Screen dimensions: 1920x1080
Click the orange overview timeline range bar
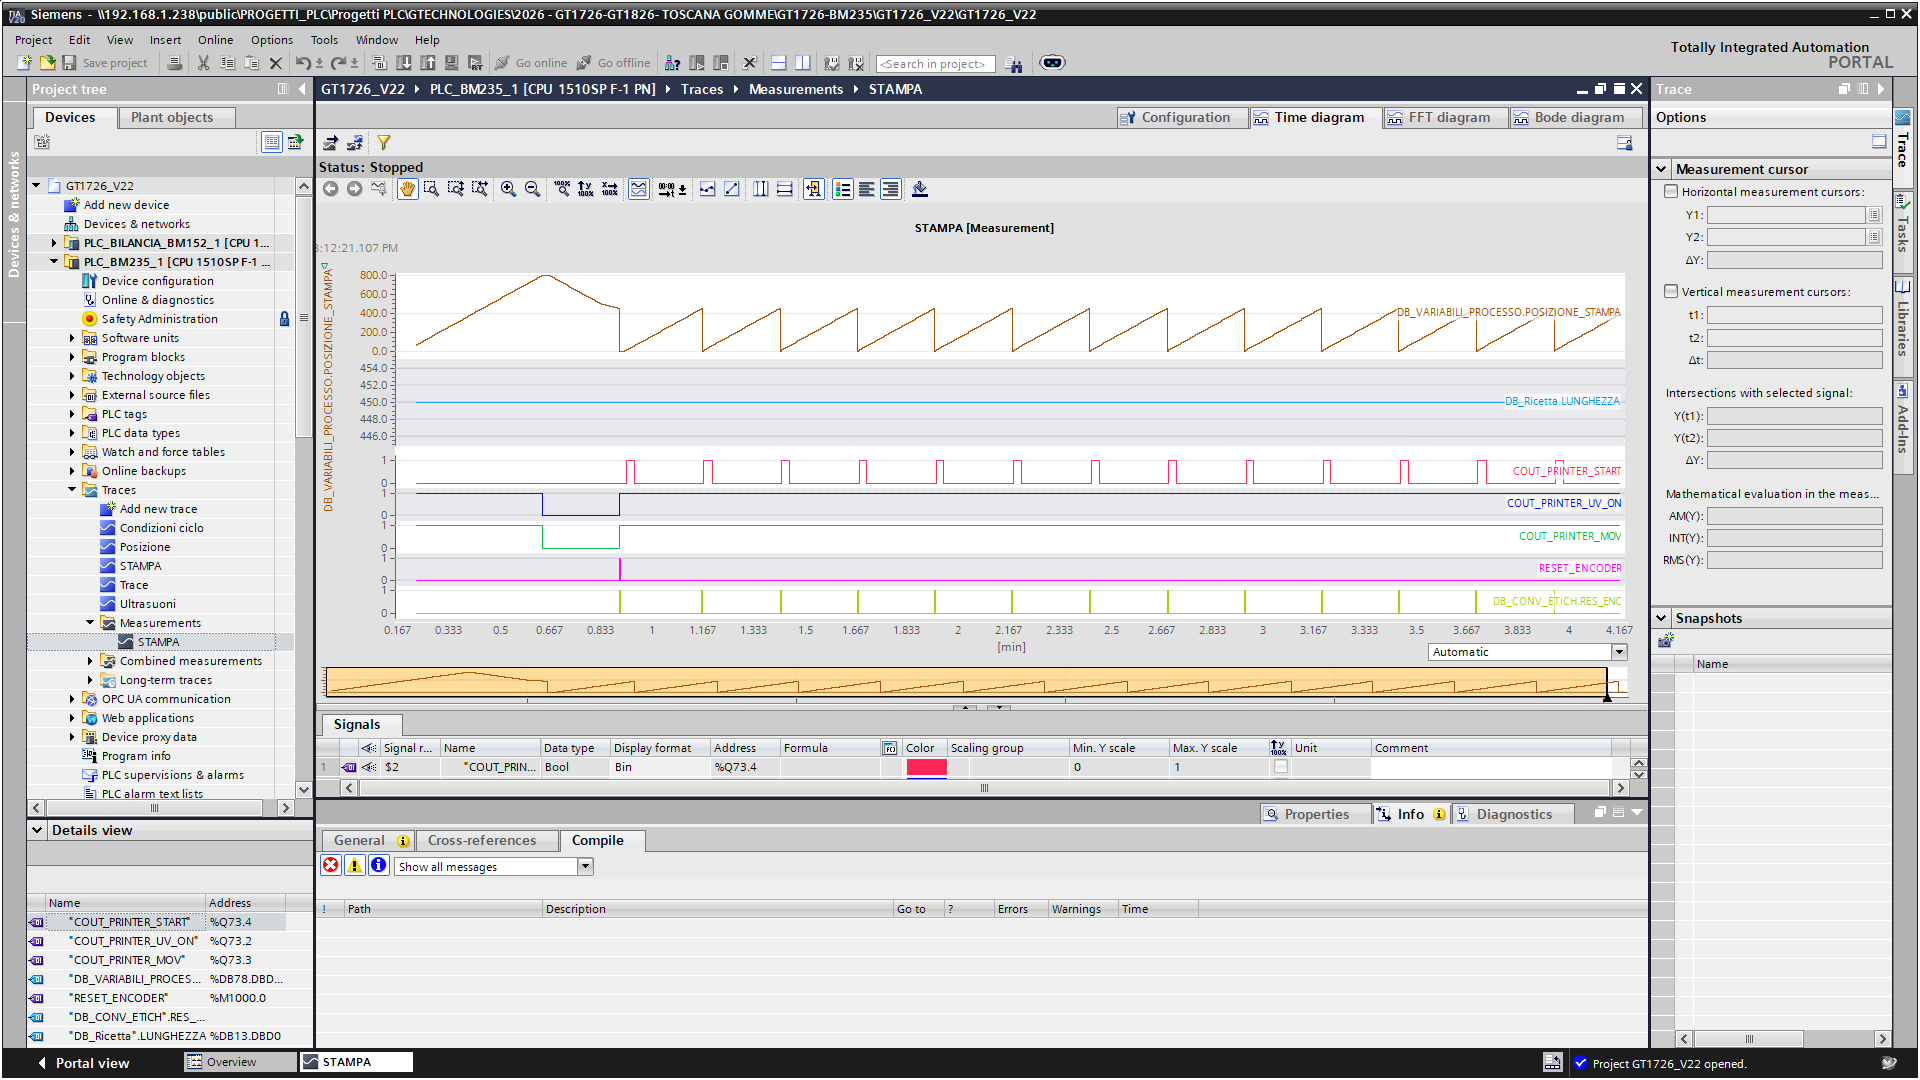click(x=966, y=682)
